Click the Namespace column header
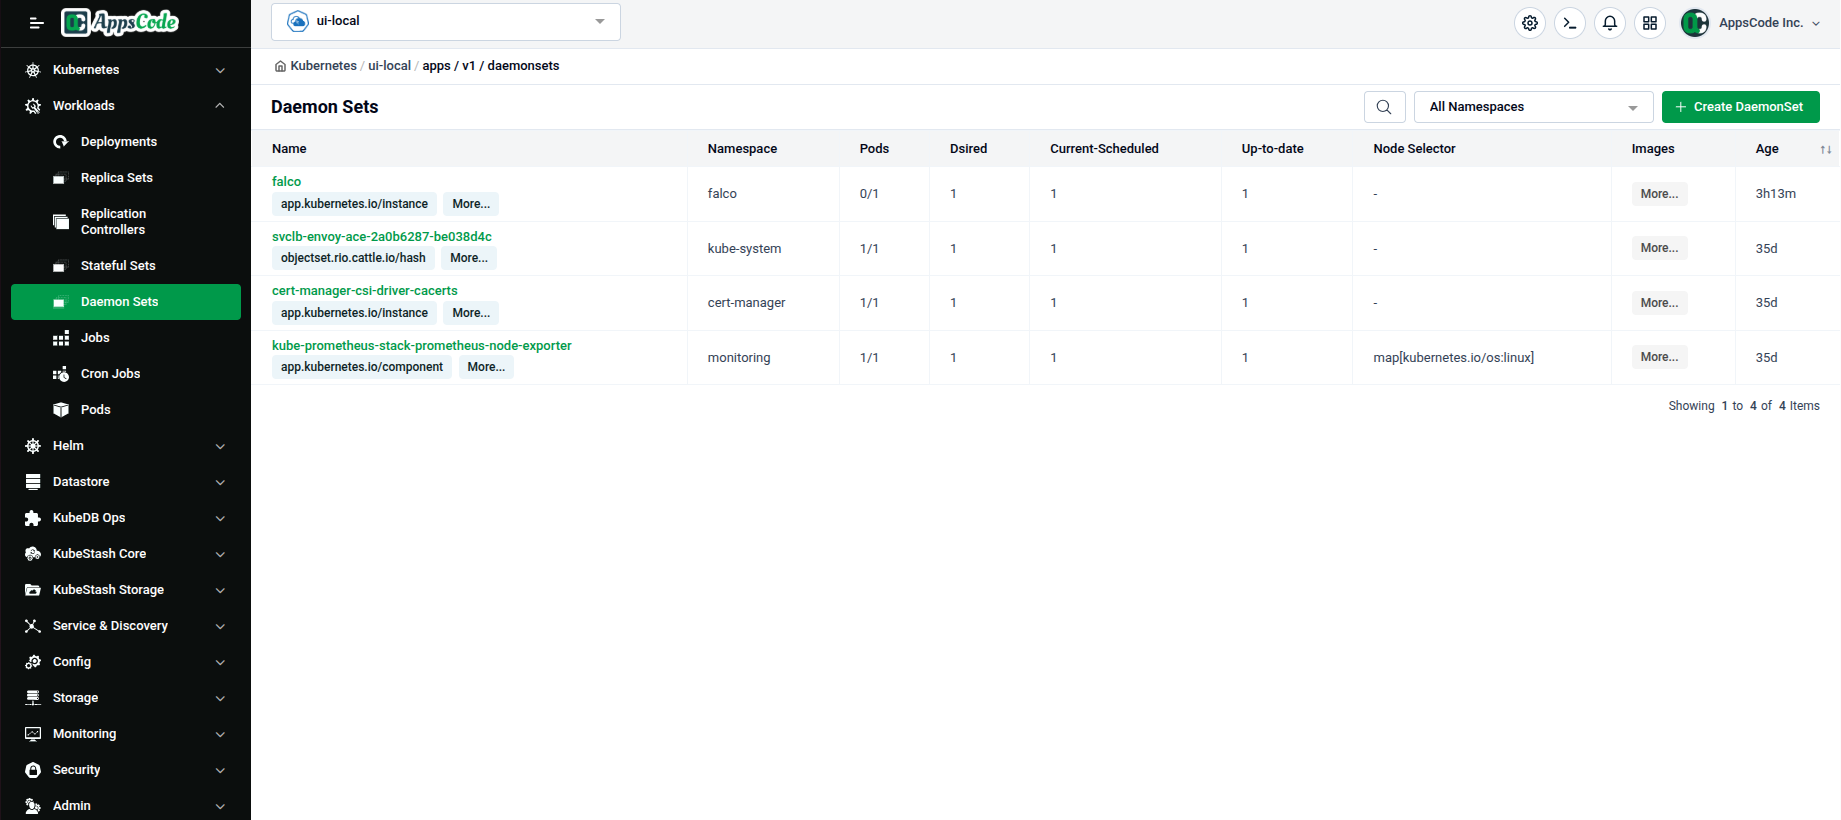The image size is (1841, 820). [x=742, y=149]
